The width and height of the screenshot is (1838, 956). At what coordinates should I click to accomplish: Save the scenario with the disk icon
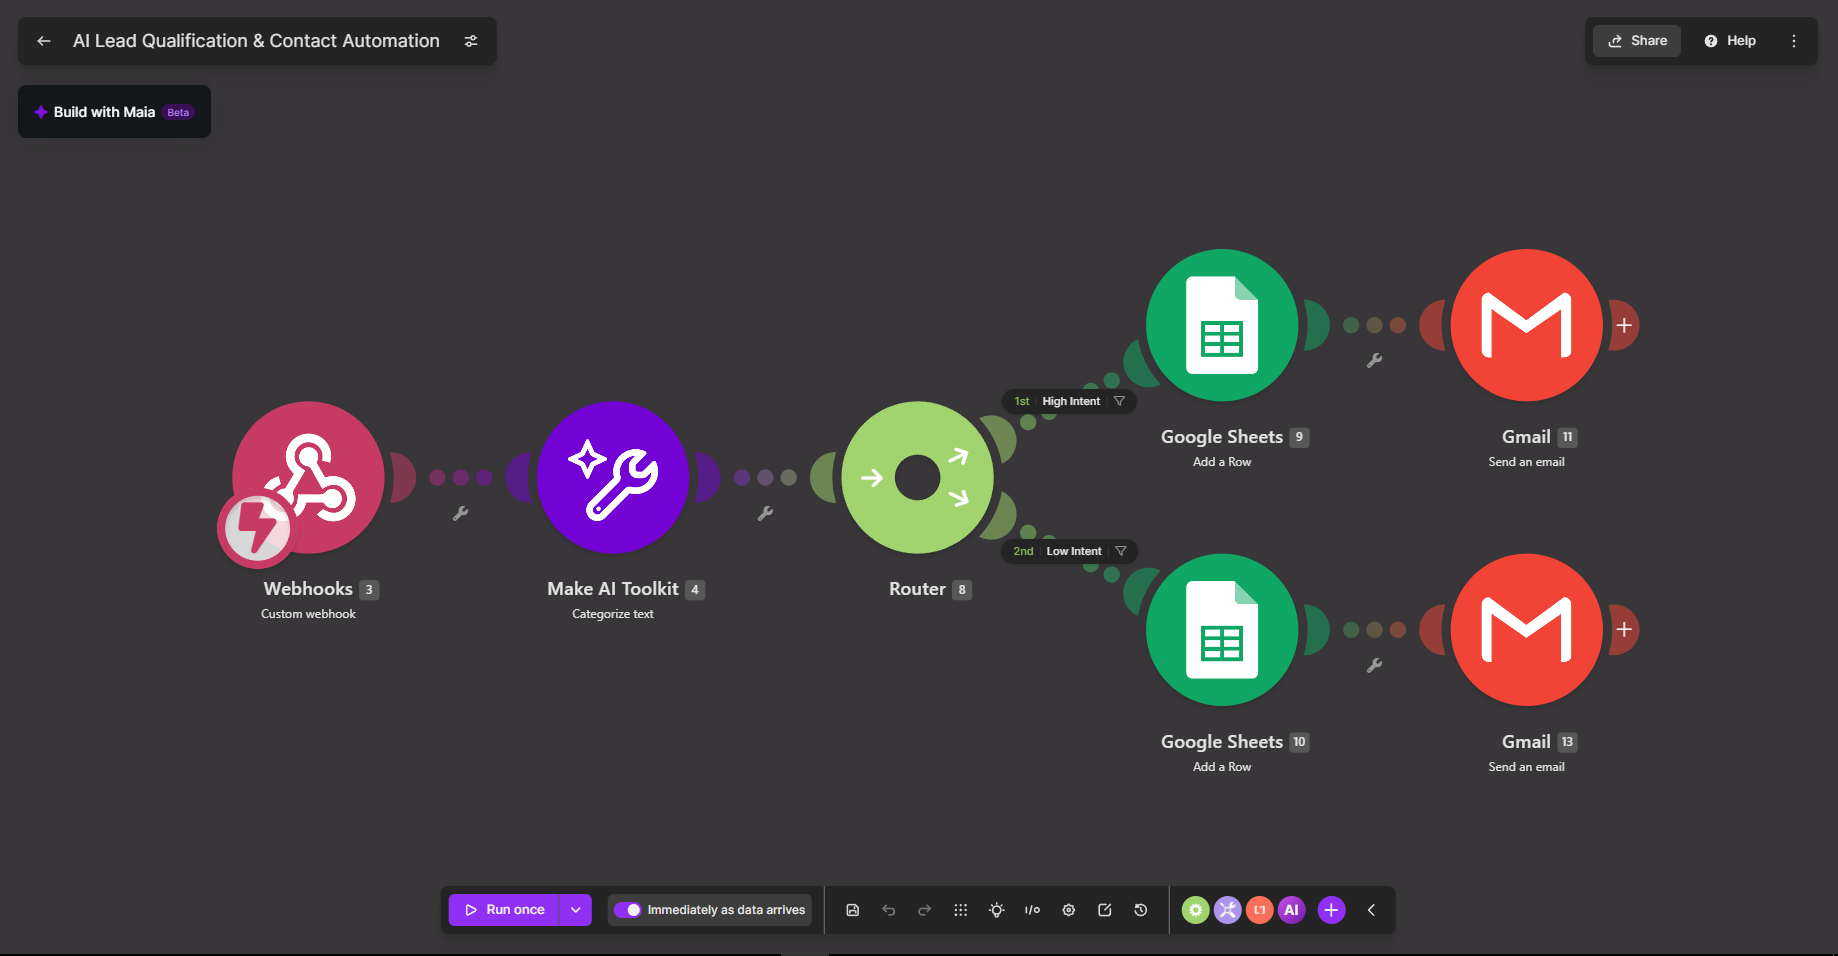pyautogui.click(x=853, y=910)
